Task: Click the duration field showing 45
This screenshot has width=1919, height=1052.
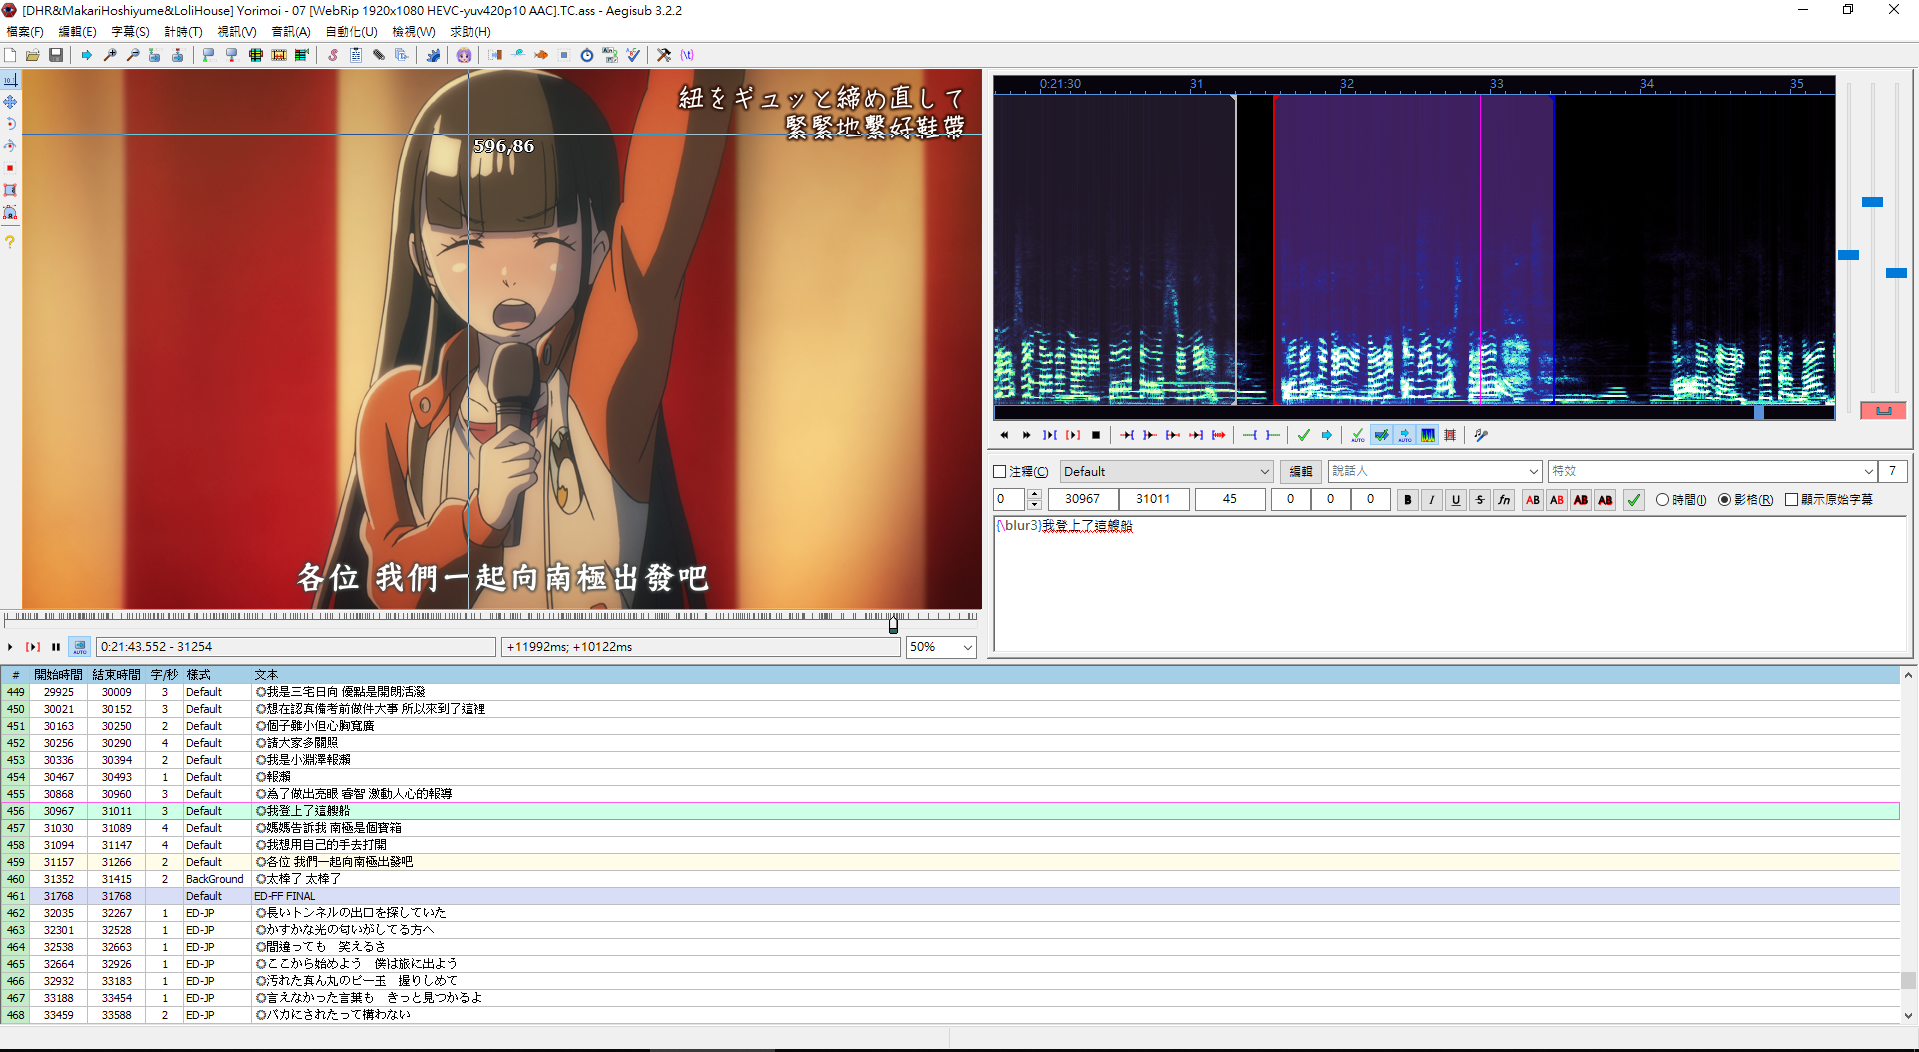Action: tap(1230, 499)
